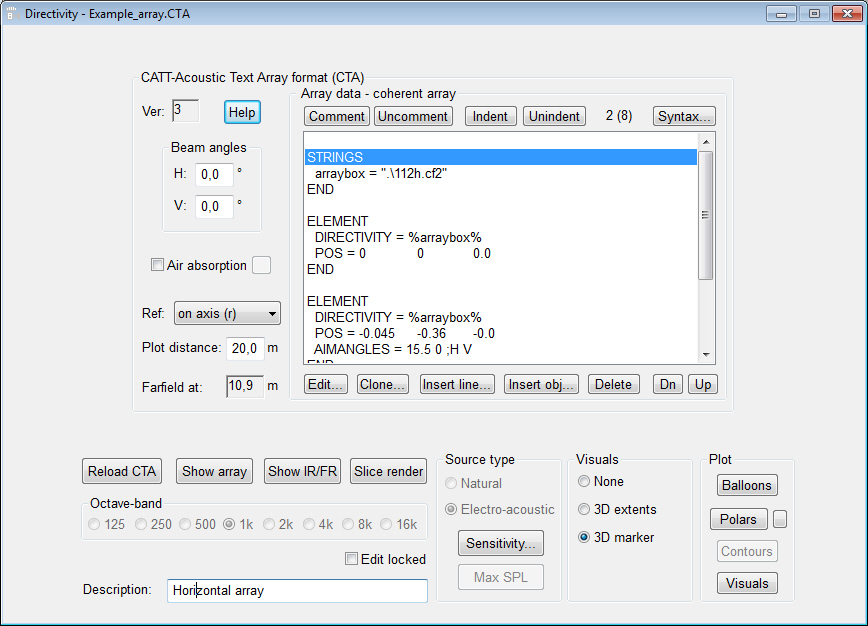Click the small square beside Polars

coord(781,519)
